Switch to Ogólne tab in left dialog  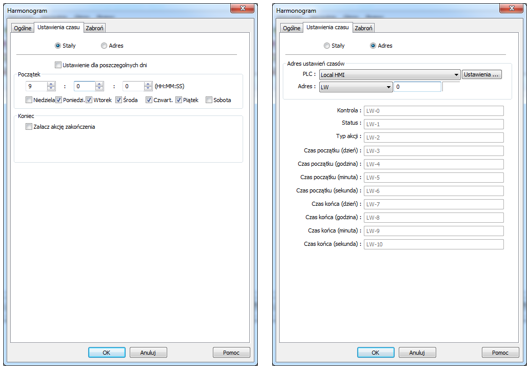pyautogui.click(x=23, y=28)
